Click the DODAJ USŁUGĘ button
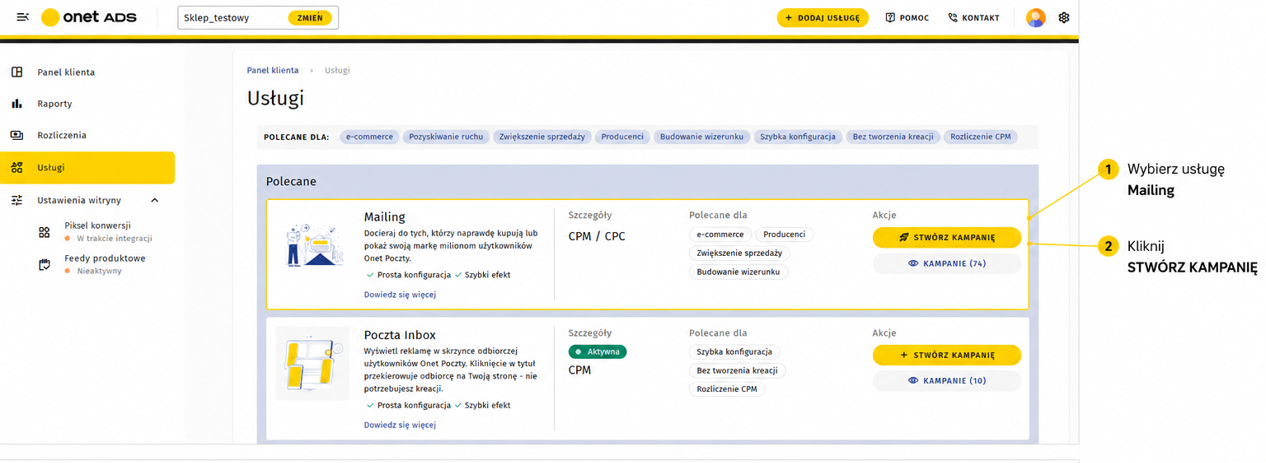The height and width of the screenshot is (463, 1266). point(823,18)
